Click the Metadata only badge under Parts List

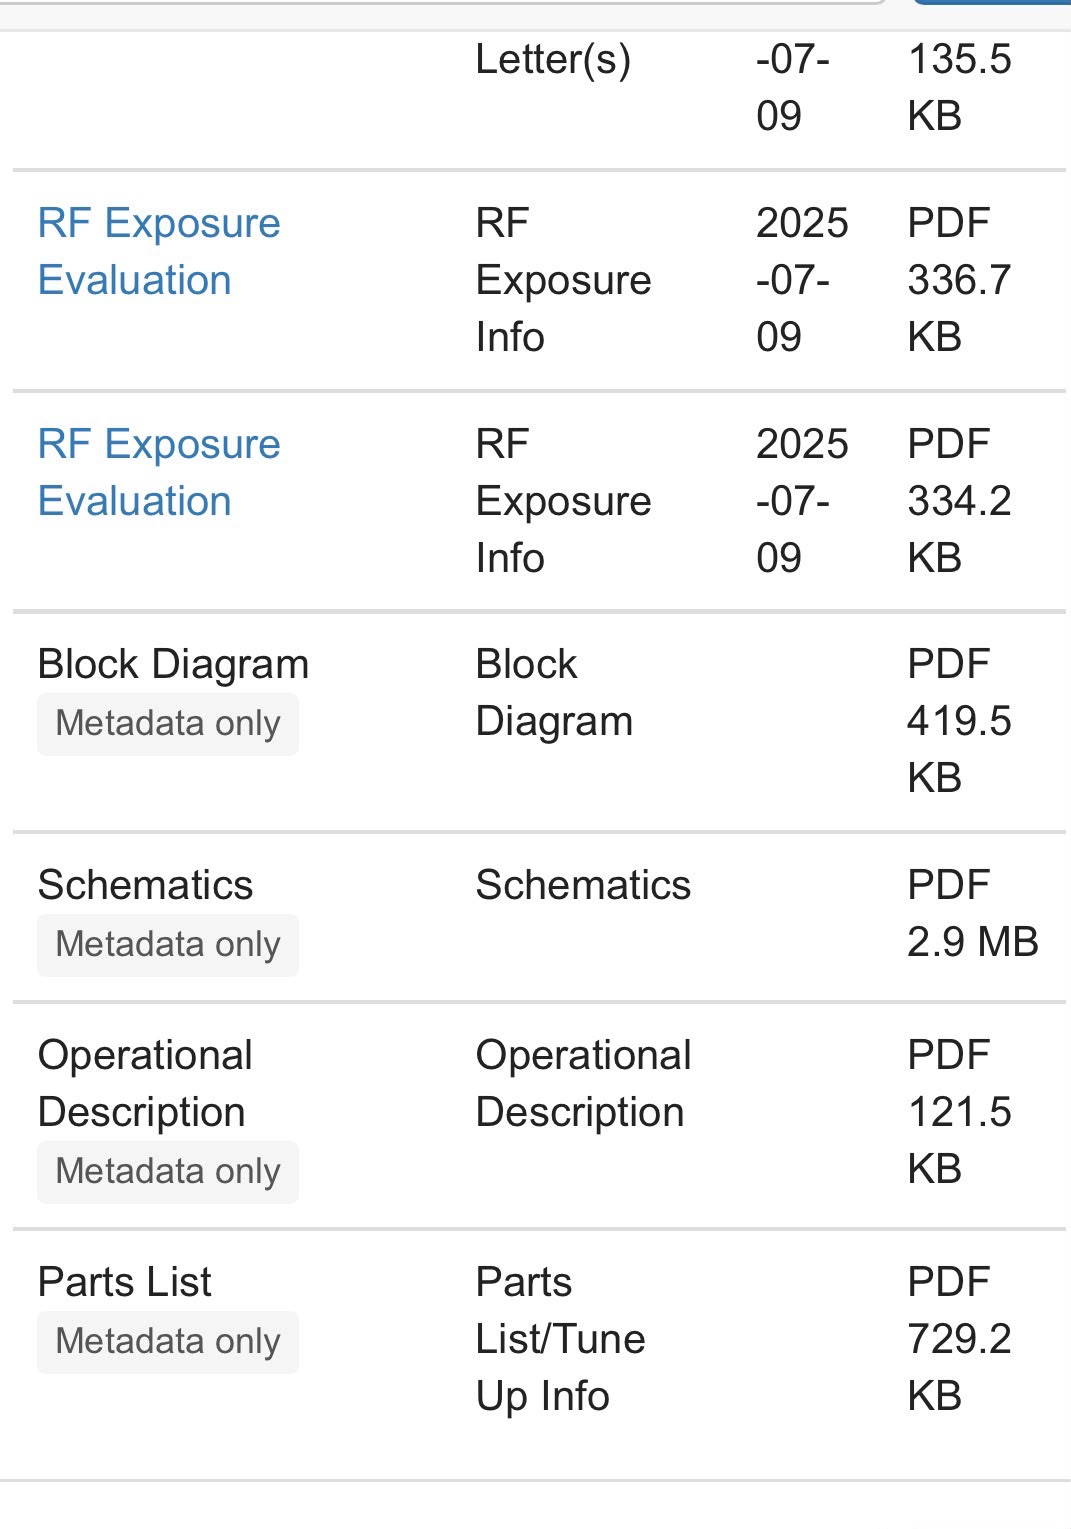click(x=168, y=1341)
